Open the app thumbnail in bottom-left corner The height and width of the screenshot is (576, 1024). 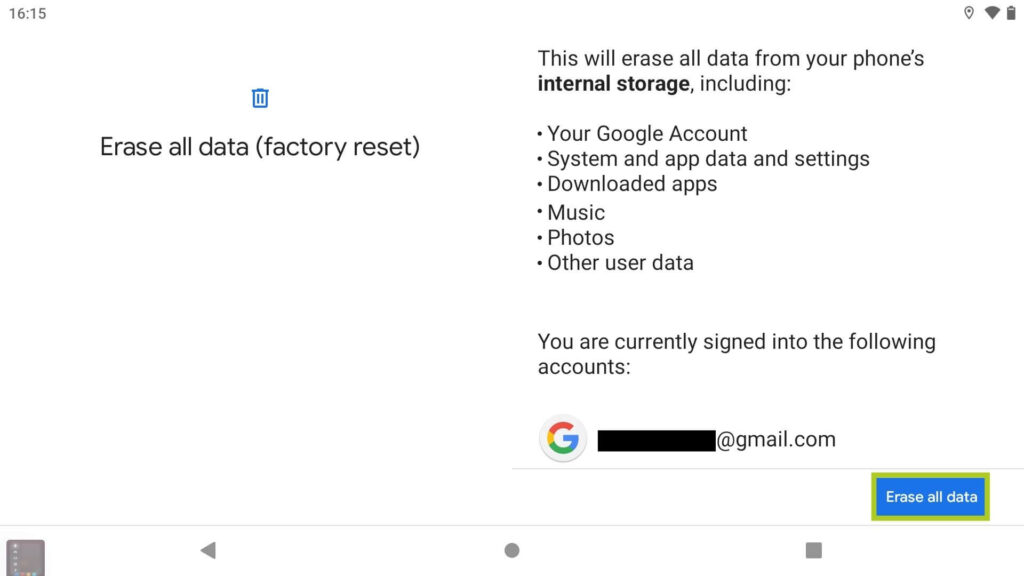pyautogui.click(x=26, y=557)
